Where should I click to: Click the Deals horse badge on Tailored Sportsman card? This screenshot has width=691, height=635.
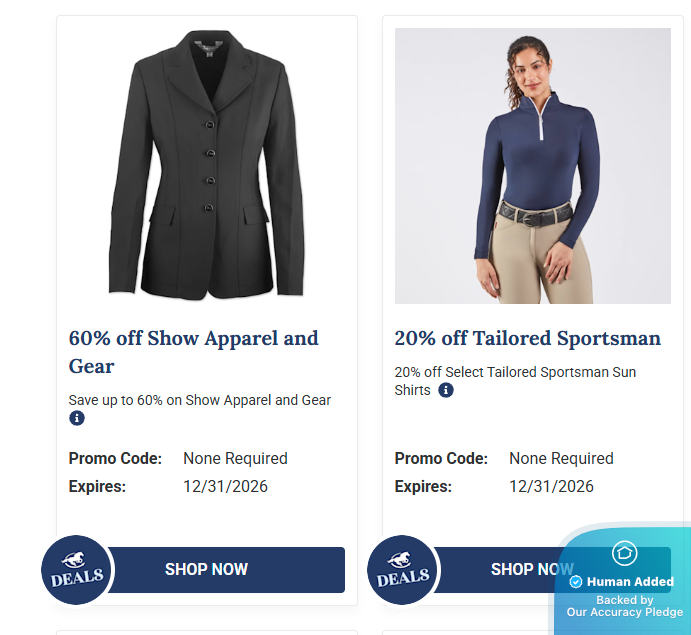pyautogui.click(x=404, y=570)
